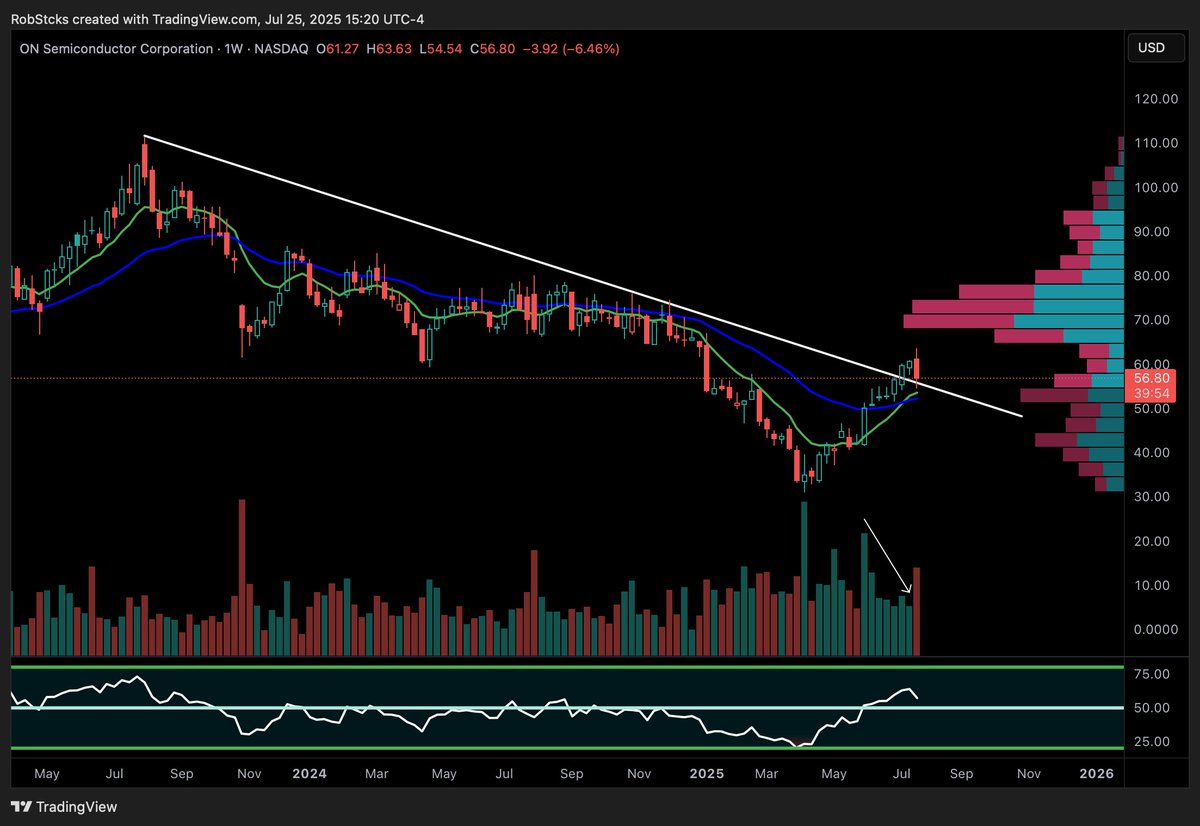Click the 2026 label on time axis

point(1098,773)
